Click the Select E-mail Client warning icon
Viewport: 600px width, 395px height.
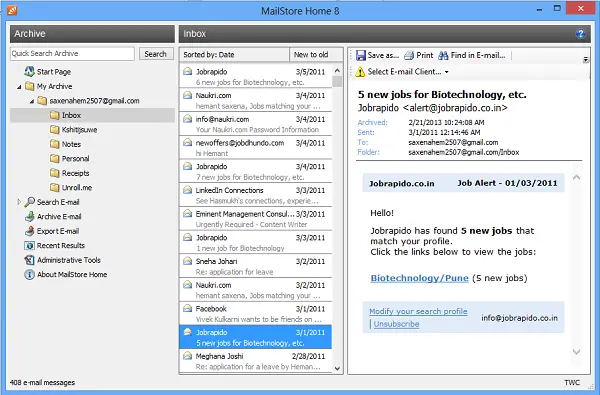(360, 72)
